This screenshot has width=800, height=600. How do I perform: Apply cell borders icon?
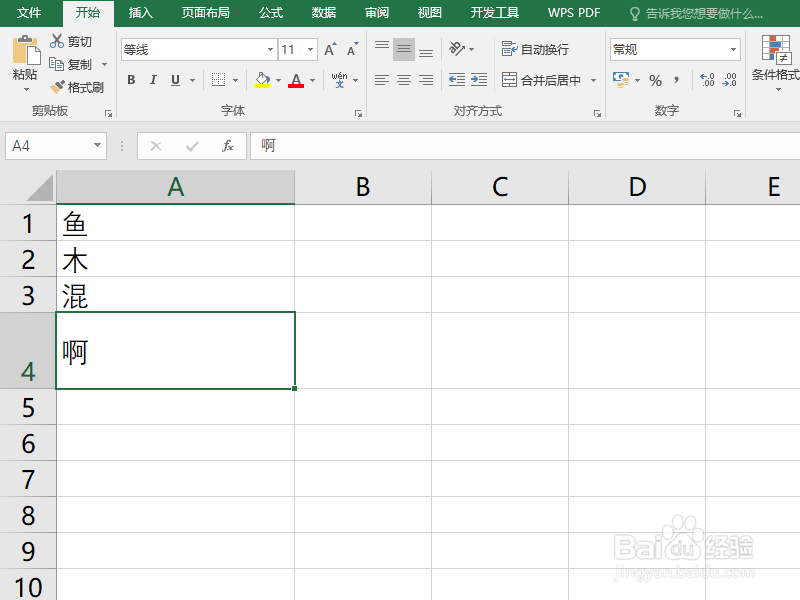point(218,80)
